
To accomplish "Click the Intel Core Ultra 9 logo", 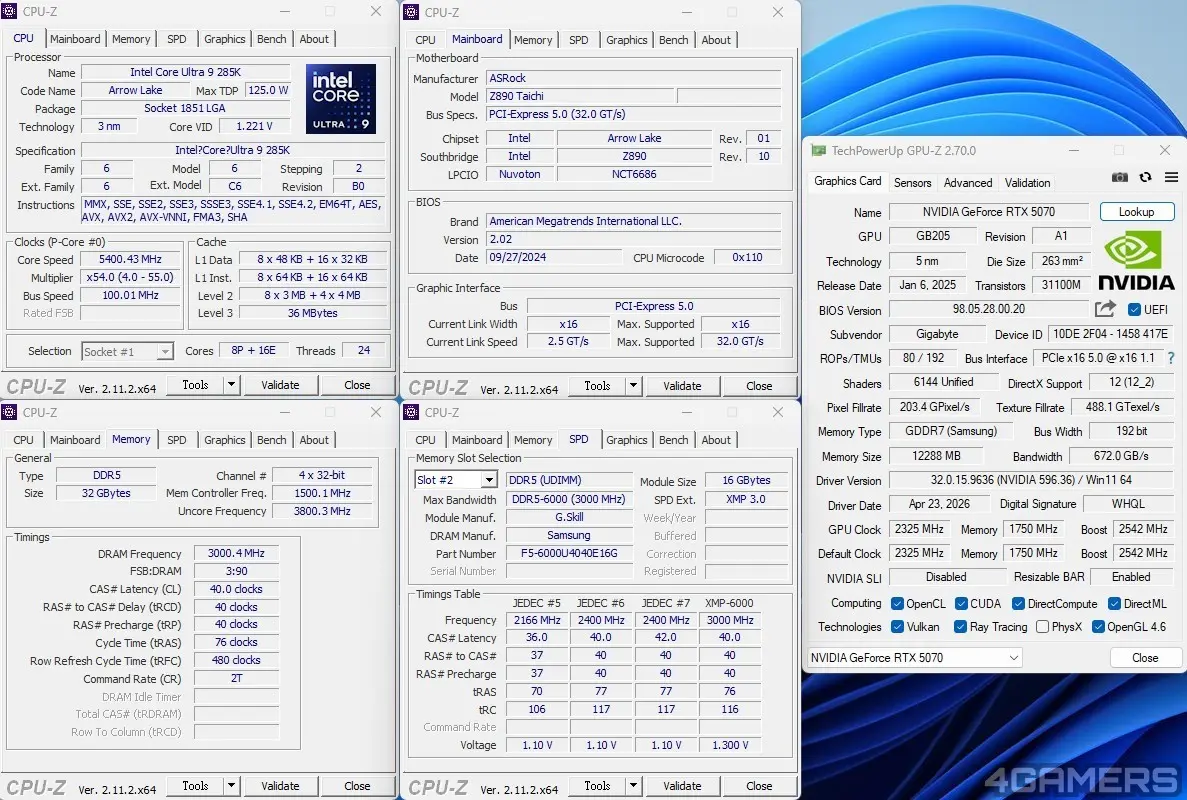I will pyautogui.click(x=341, y=99).
